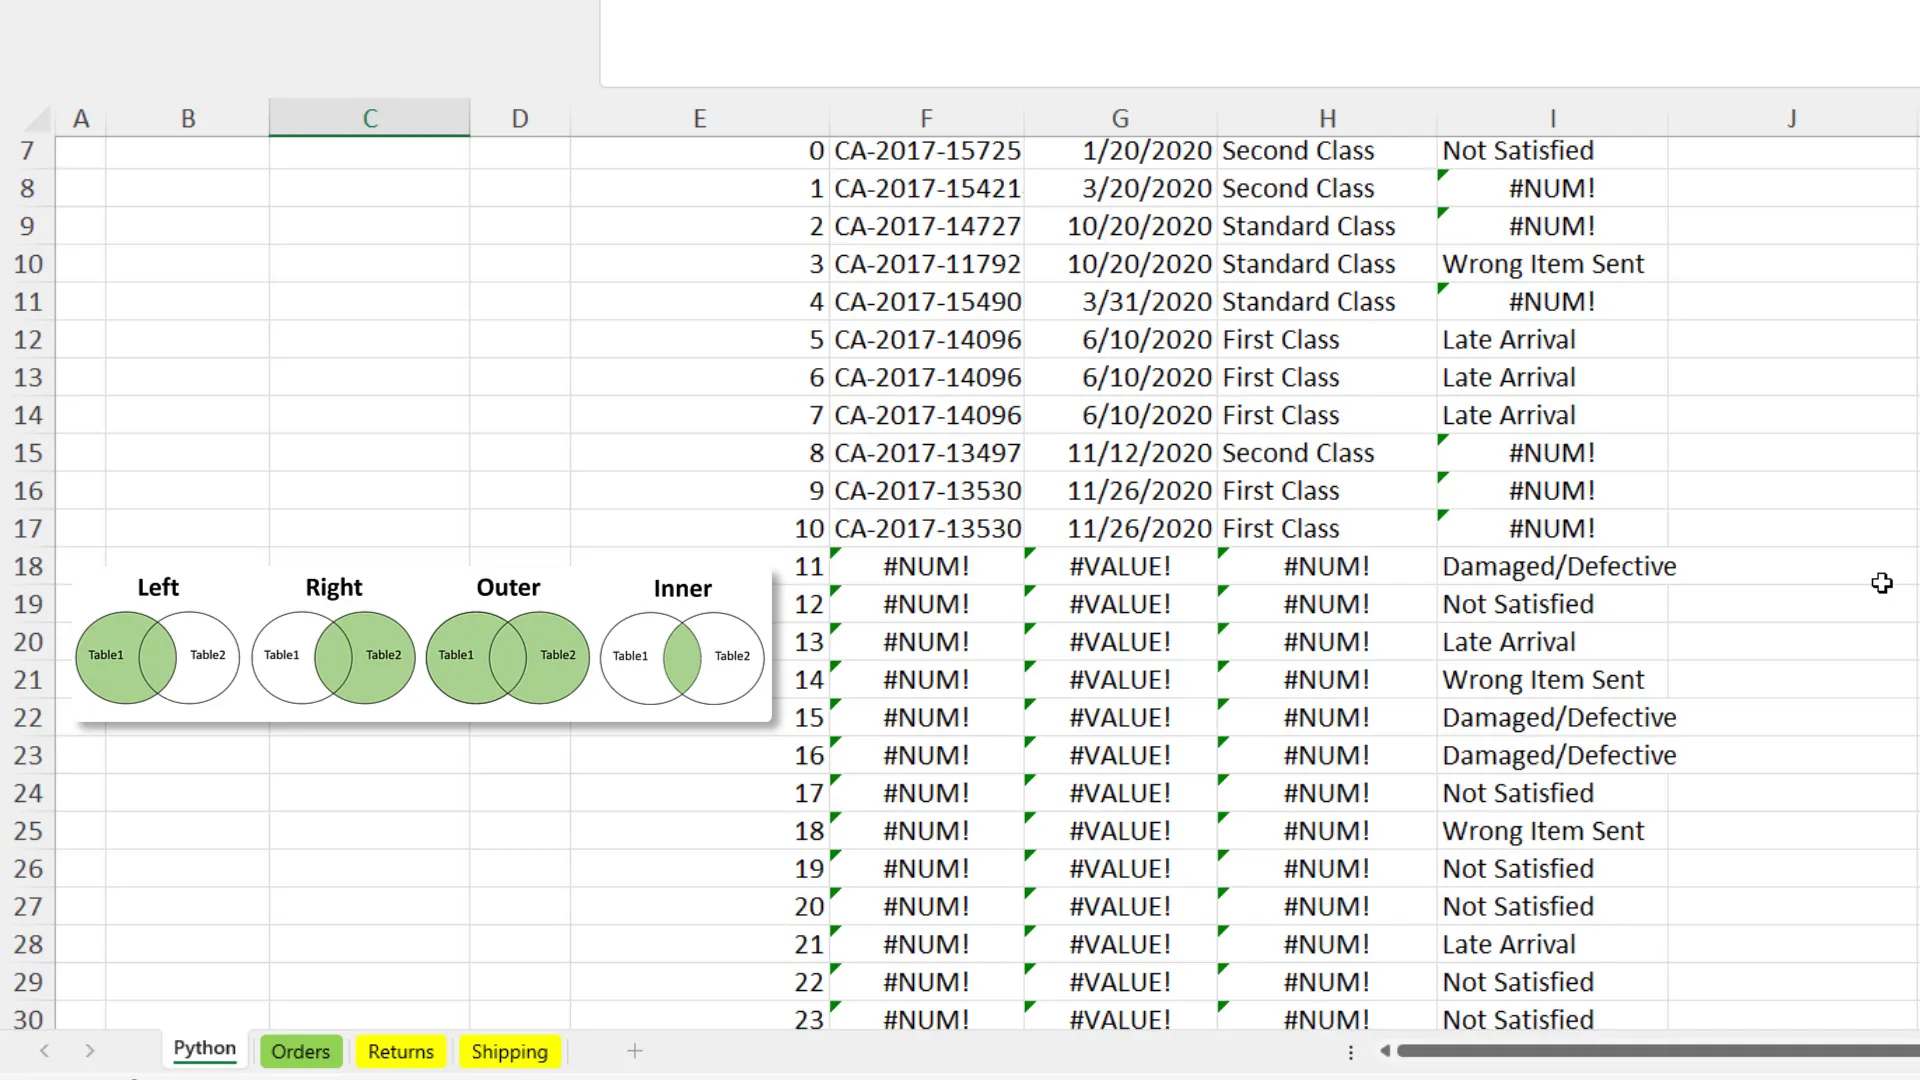This screenshot has height=1080, width=1920.
Task: Switch to the Shipping sheet
Action: pos(510,1051)
